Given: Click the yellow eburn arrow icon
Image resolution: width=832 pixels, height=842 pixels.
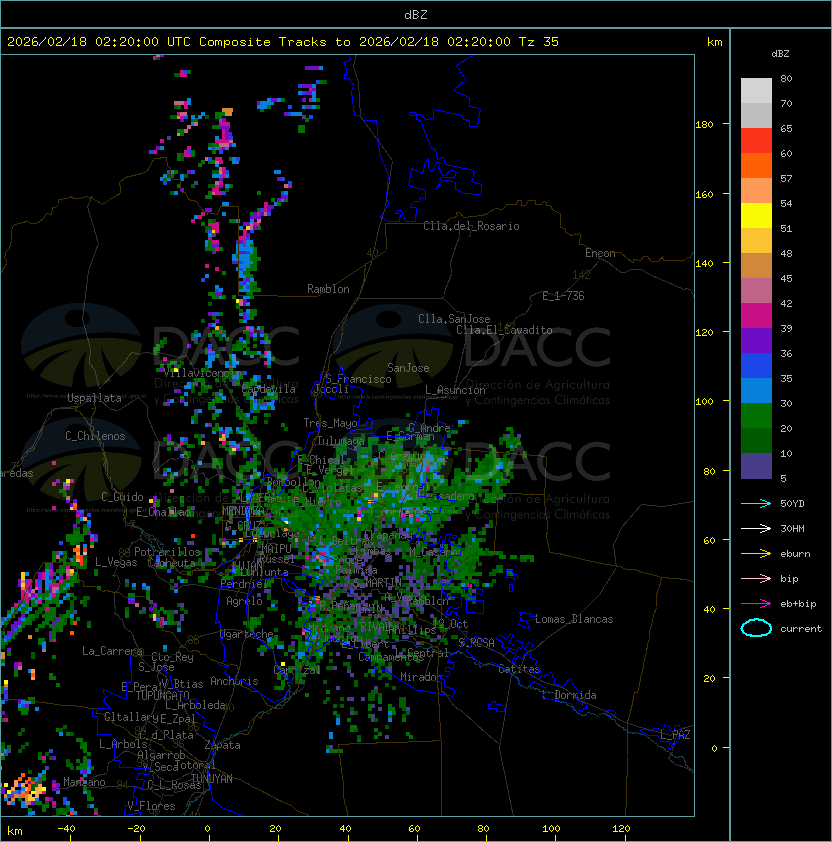Looking at the screenshot, I should click(756, 554).
